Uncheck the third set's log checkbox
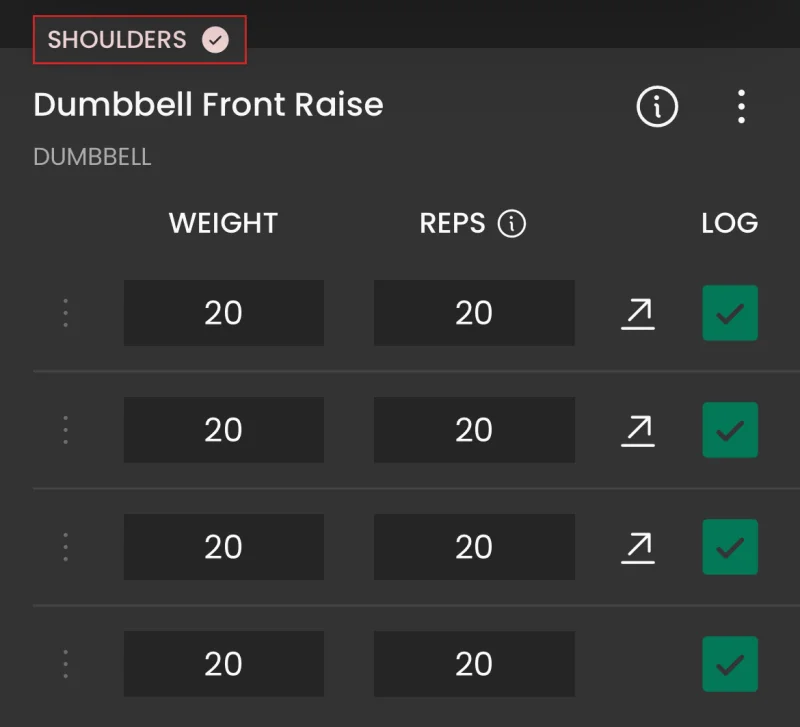800x727 pixels. pyautogui.click(x=730, y=547)
